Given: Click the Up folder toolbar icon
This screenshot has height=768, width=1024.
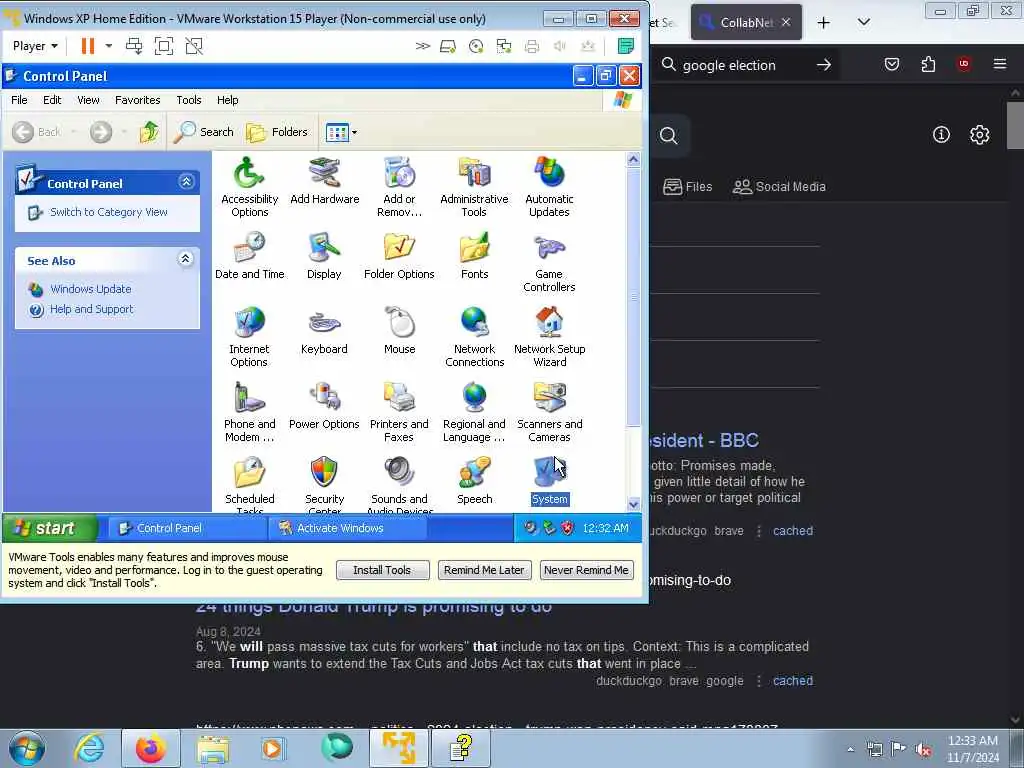Looking at the screenshot, I should [149, 132].
